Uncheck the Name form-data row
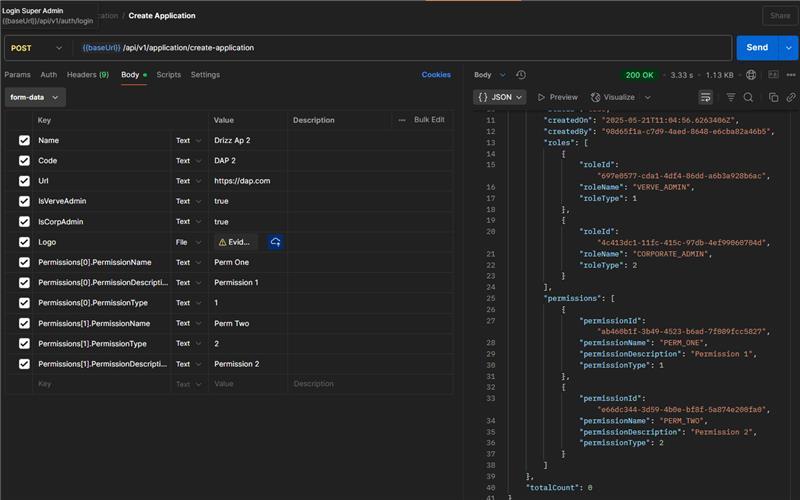This screenshot has width=800, height=500. 24,141
